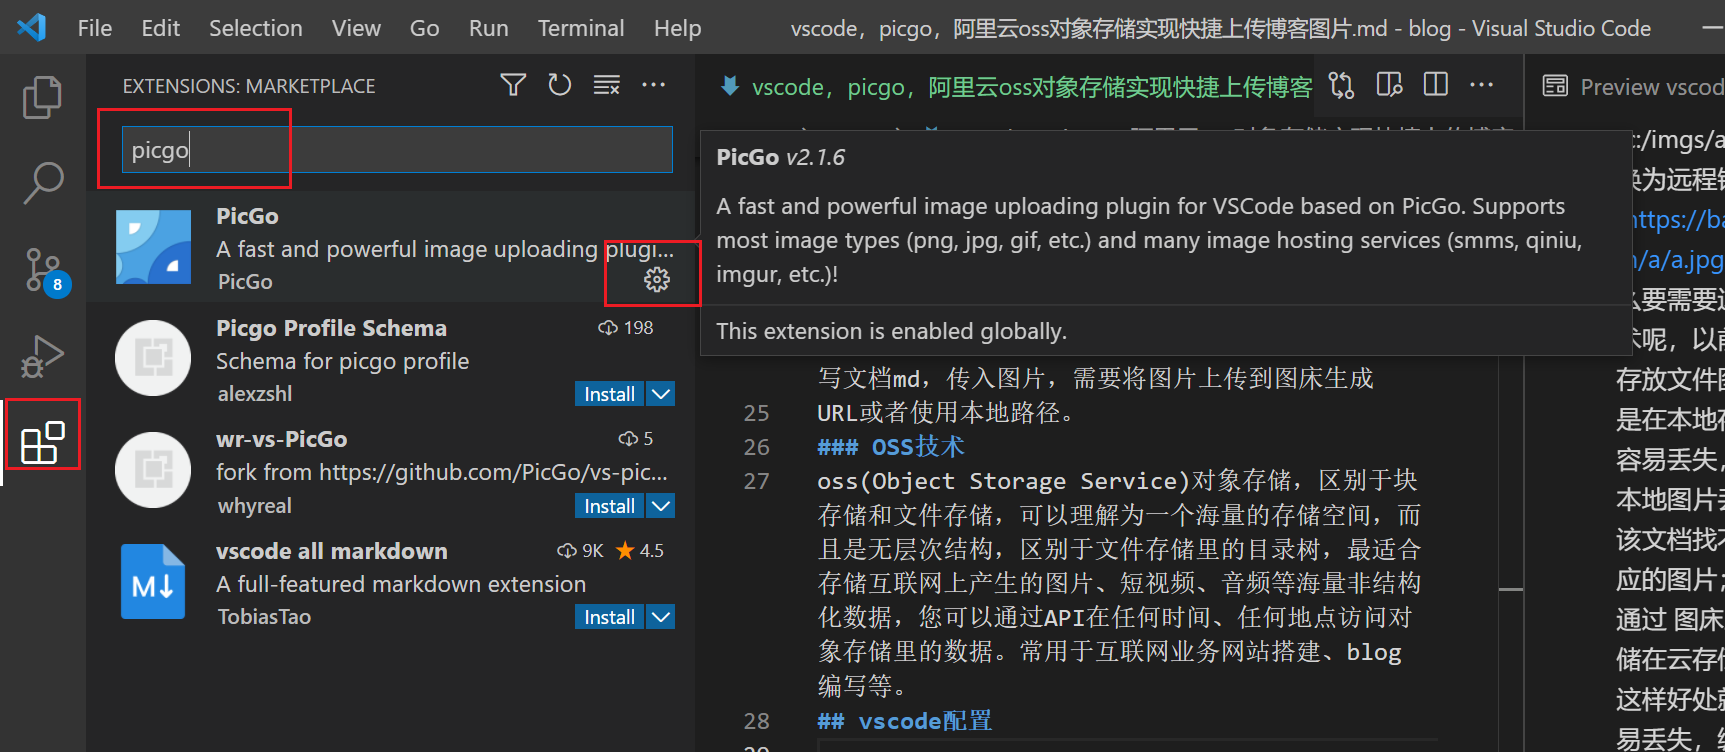Screen dimensions: 1725x752
Task: Open the Run menu
Action: click(x=489, y=28)
